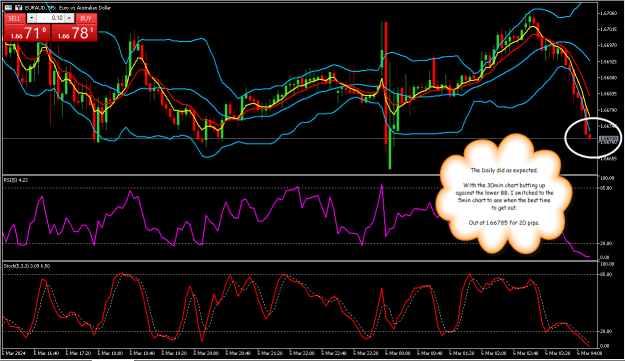625x361 pixels.
Task: Click the EURAUD M5 chart title text
Action: click(68, 8)
